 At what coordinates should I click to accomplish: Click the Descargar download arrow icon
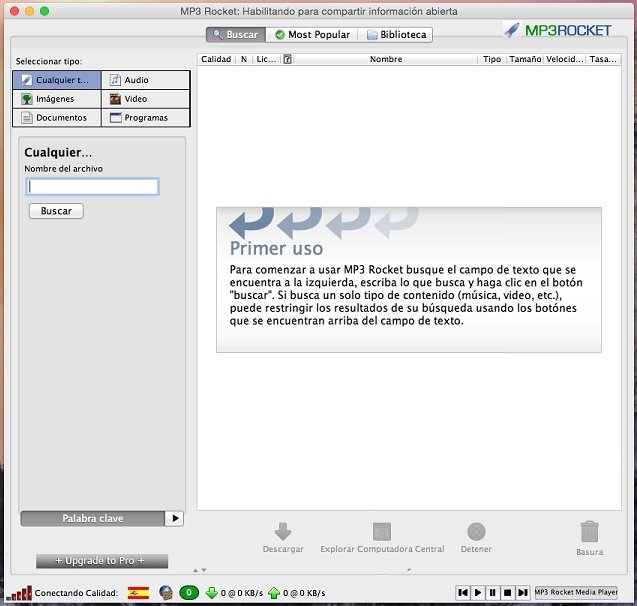[x=283, y=531]
